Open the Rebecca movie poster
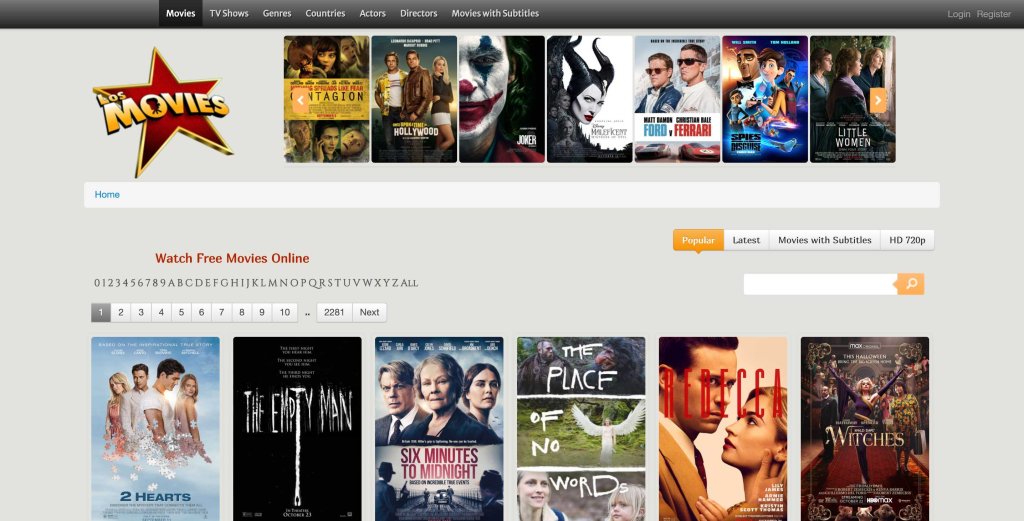Image resolution: width=1024 pixels, height=521 pixels. 723,429
